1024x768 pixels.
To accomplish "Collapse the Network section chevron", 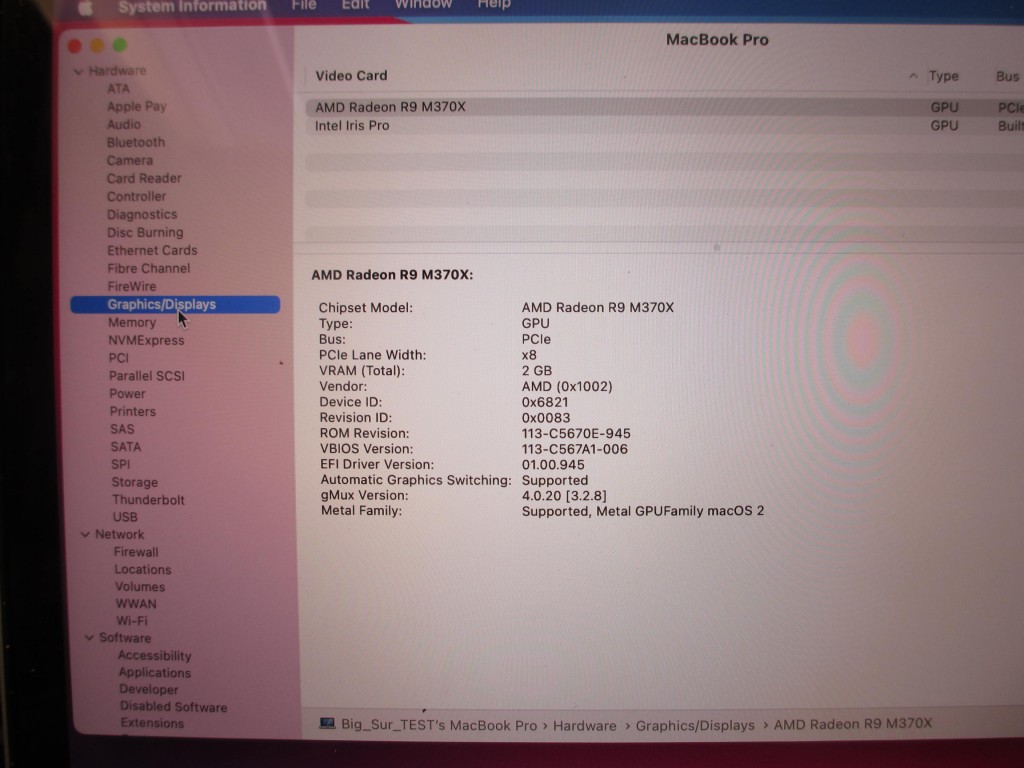I will click(x=85, y=534).
